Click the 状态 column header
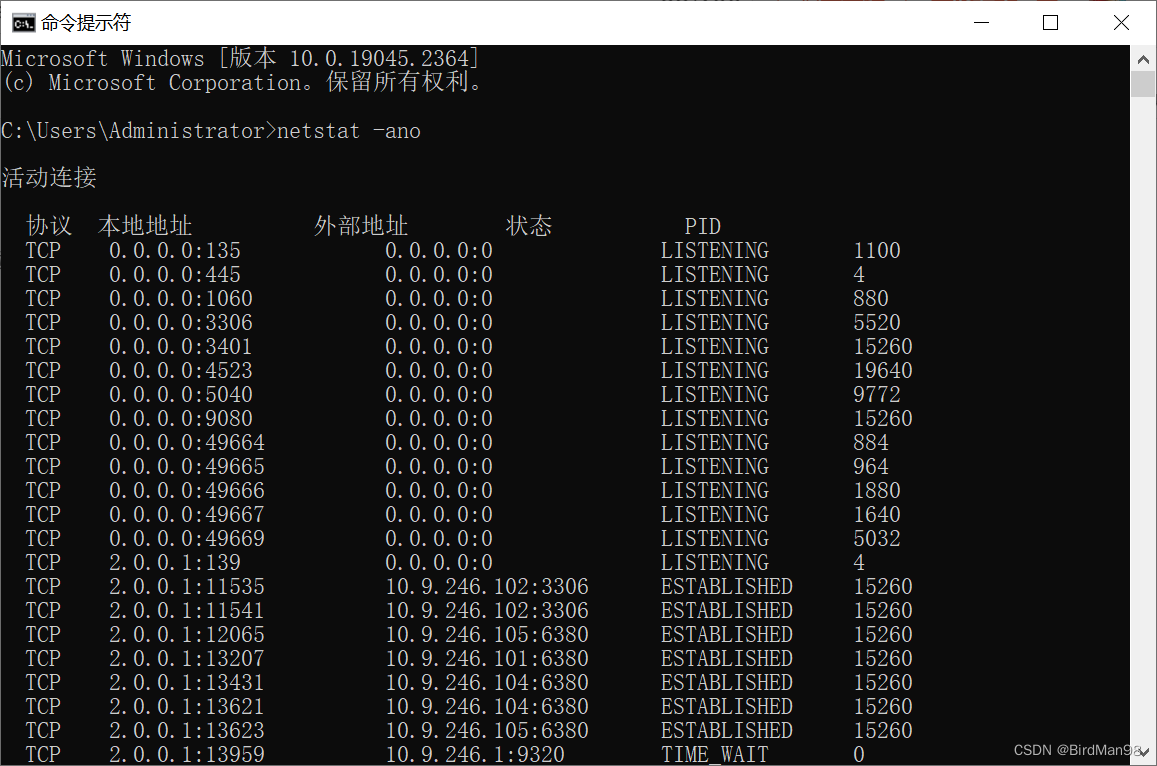 [x=529, y=226]
